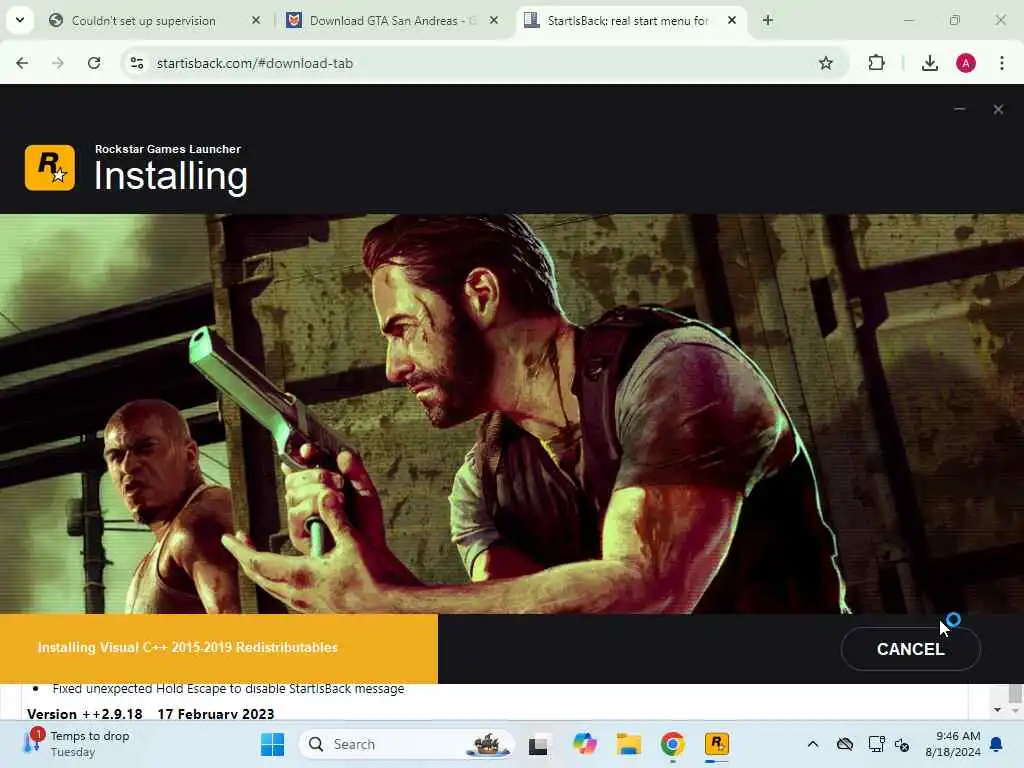Select Rockstar Games Launcher taskbar icon
1024x768 pixels.
[x=716, y=744]
